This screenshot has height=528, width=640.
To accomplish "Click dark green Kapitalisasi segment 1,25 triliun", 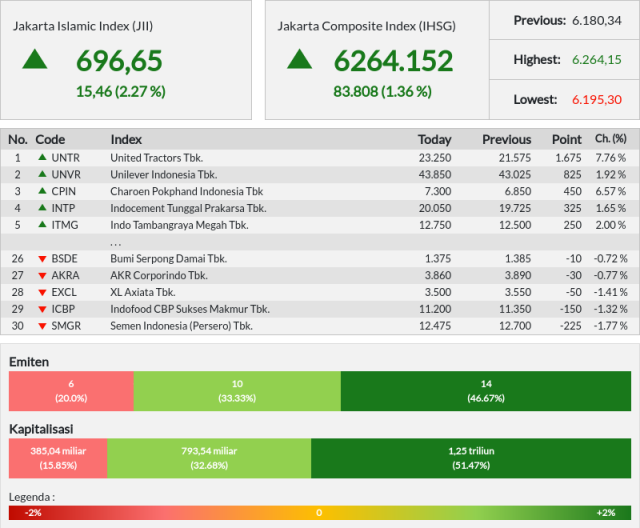I will [471, 458].
